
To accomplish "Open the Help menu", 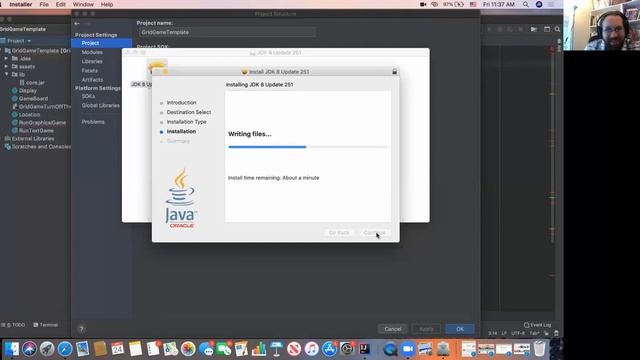I will click(x=107, y=4).
